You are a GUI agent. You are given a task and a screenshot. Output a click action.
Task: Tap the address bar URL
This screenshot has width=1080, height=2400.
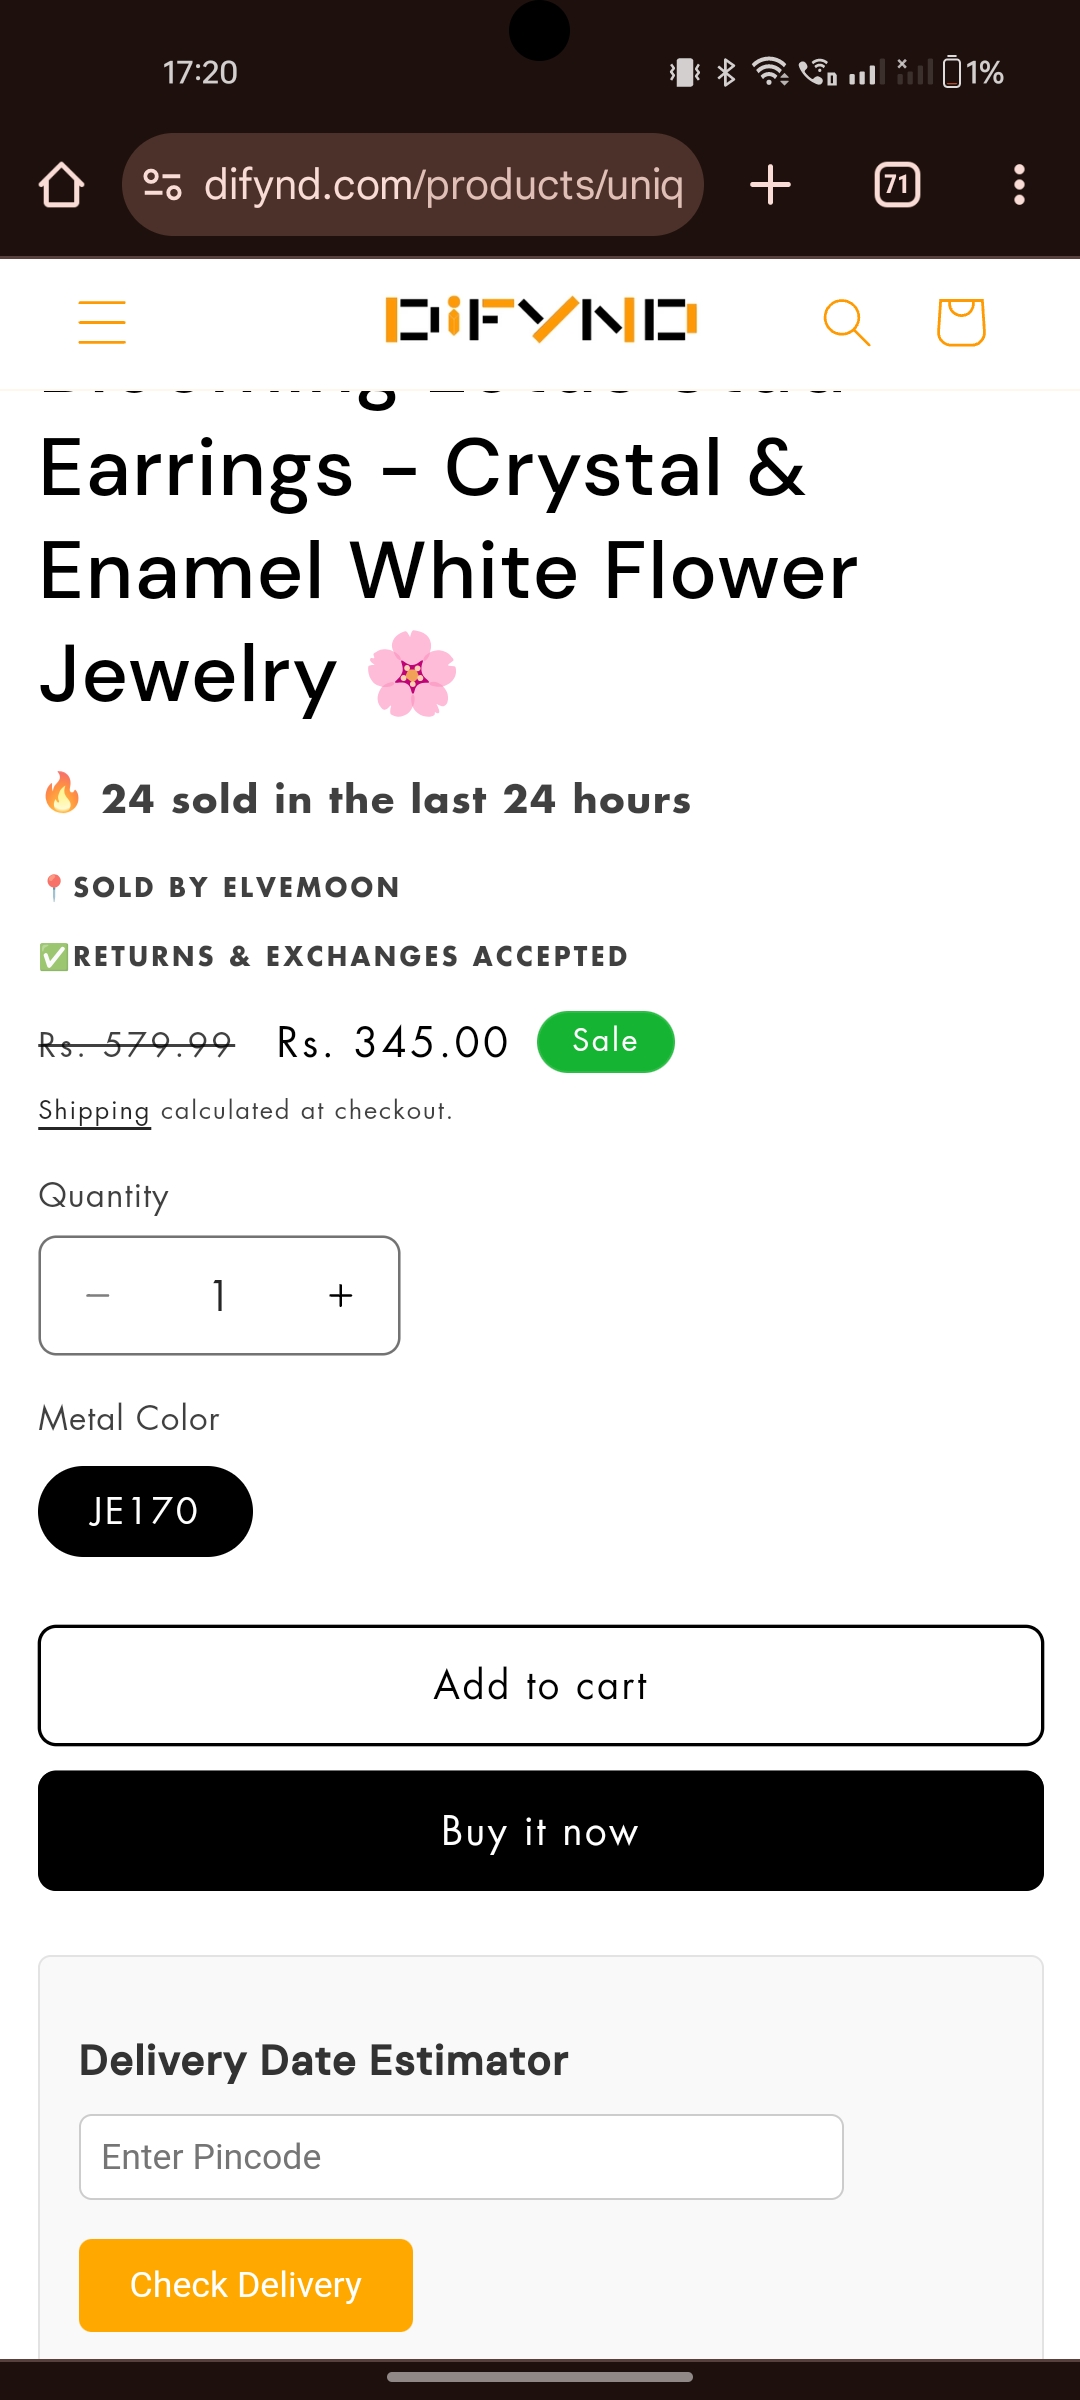(x=443, y=185)
